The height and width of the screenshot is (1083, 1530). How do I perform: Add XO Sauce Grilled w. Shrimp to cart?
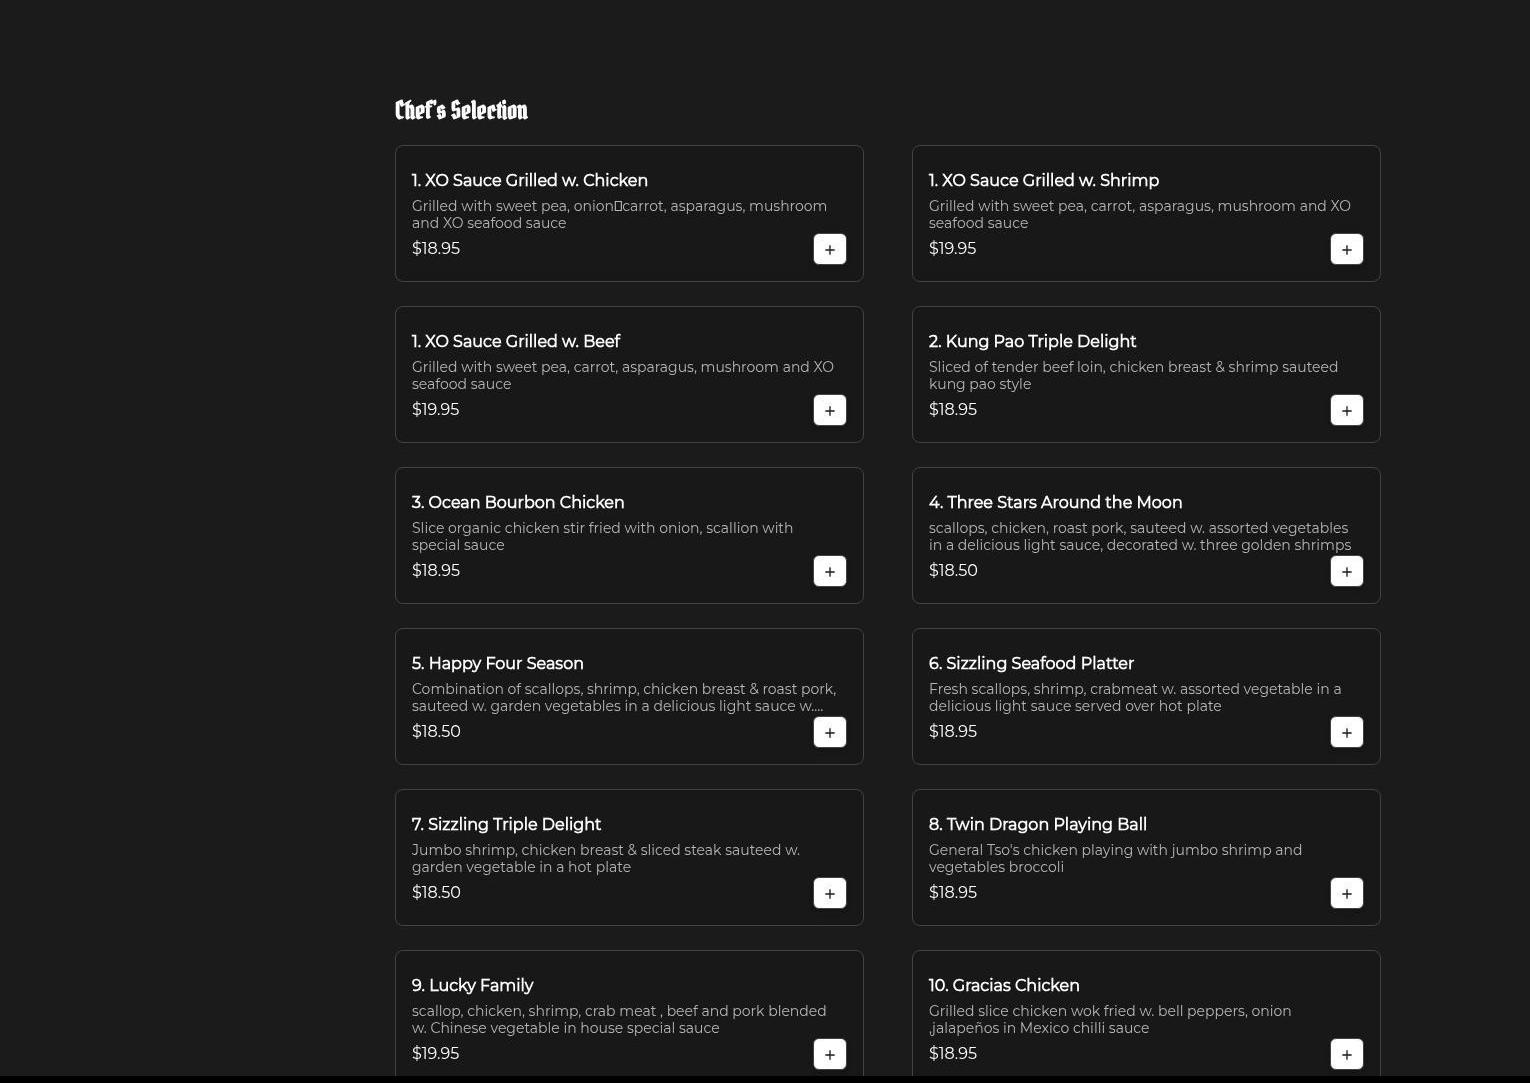pyautogui.click(x=1347, y=249)
